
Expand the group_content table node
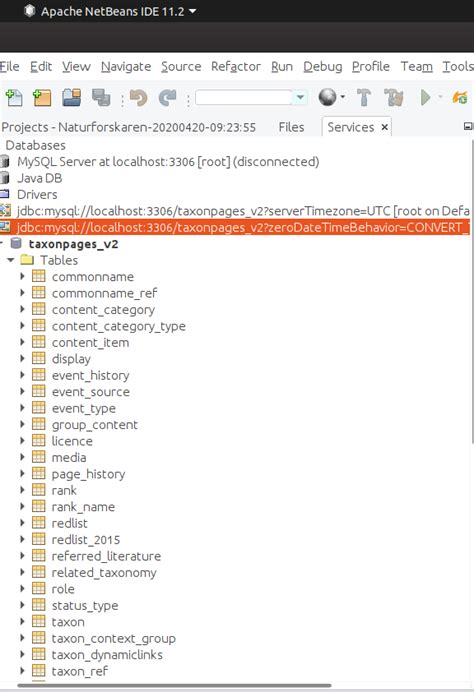22,424
